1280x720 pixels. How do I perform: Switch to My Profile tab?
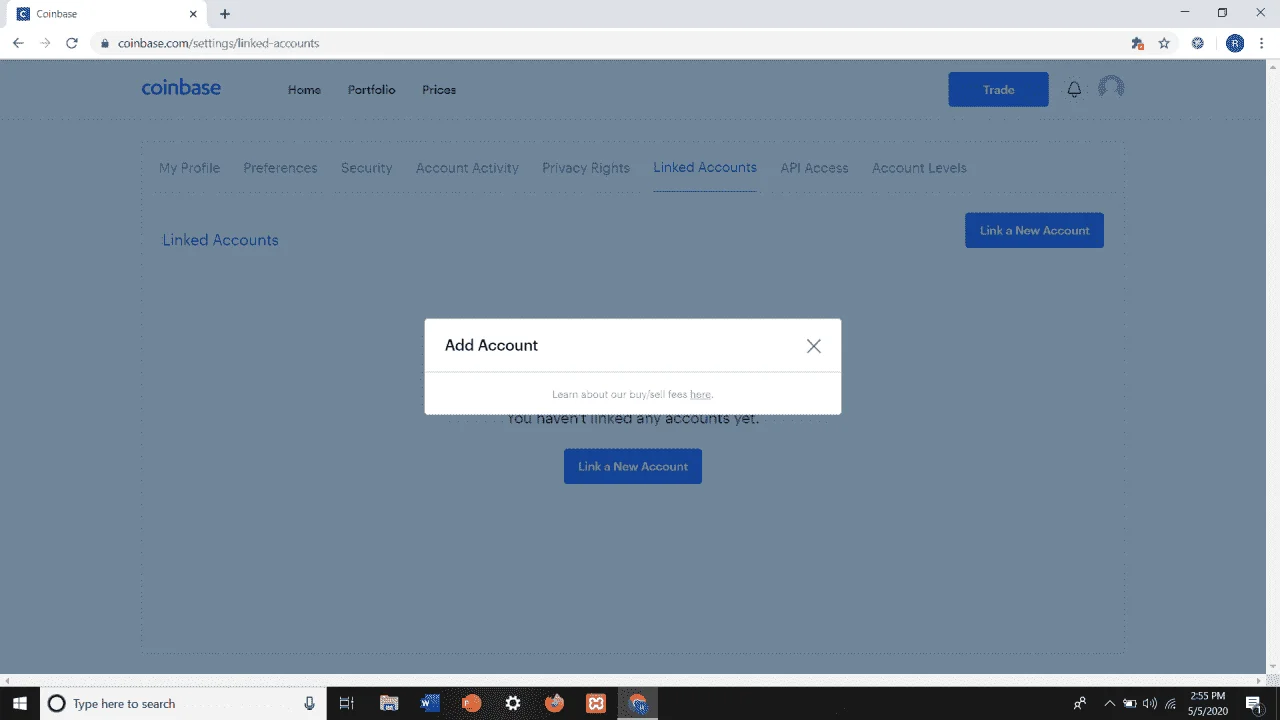(189, 168)
